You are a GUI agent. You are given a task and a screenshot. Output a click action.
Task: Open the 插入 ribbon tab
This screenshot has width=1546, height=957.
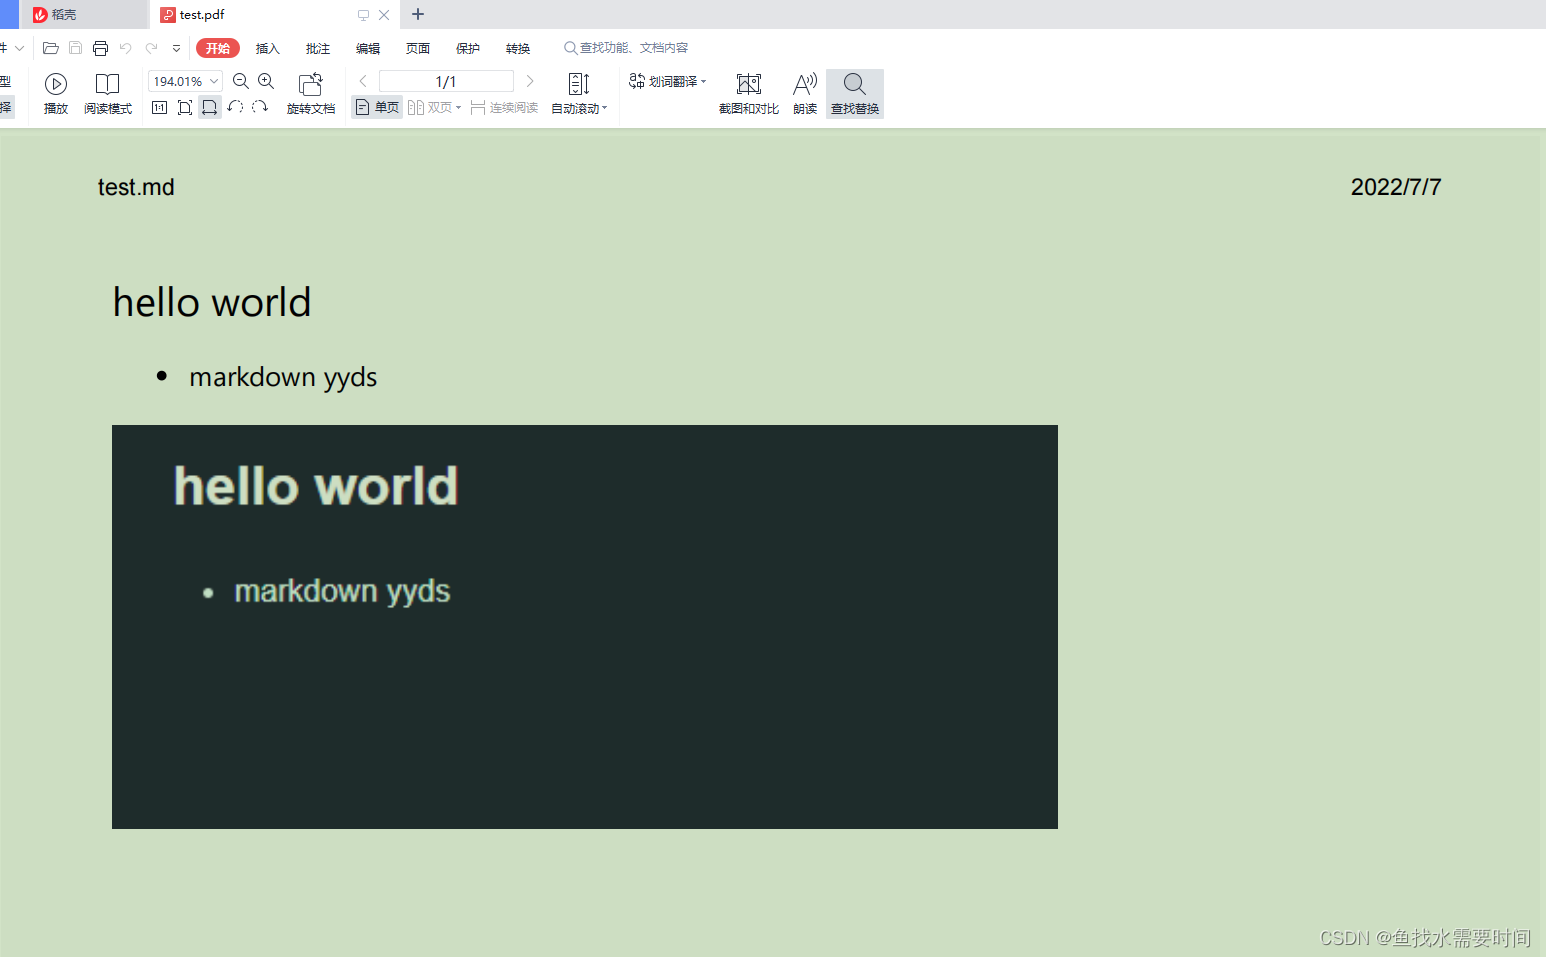(x=268, y=48)
